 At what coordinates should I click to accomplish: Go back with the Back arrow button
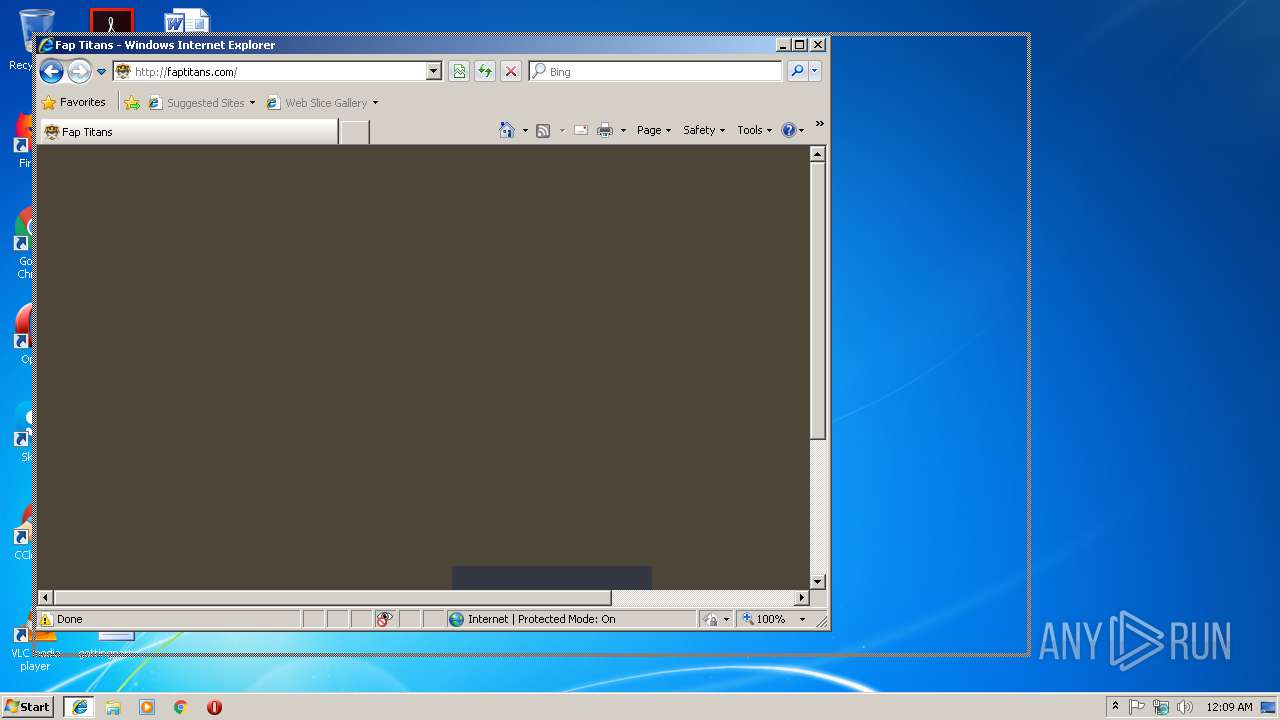51,71
